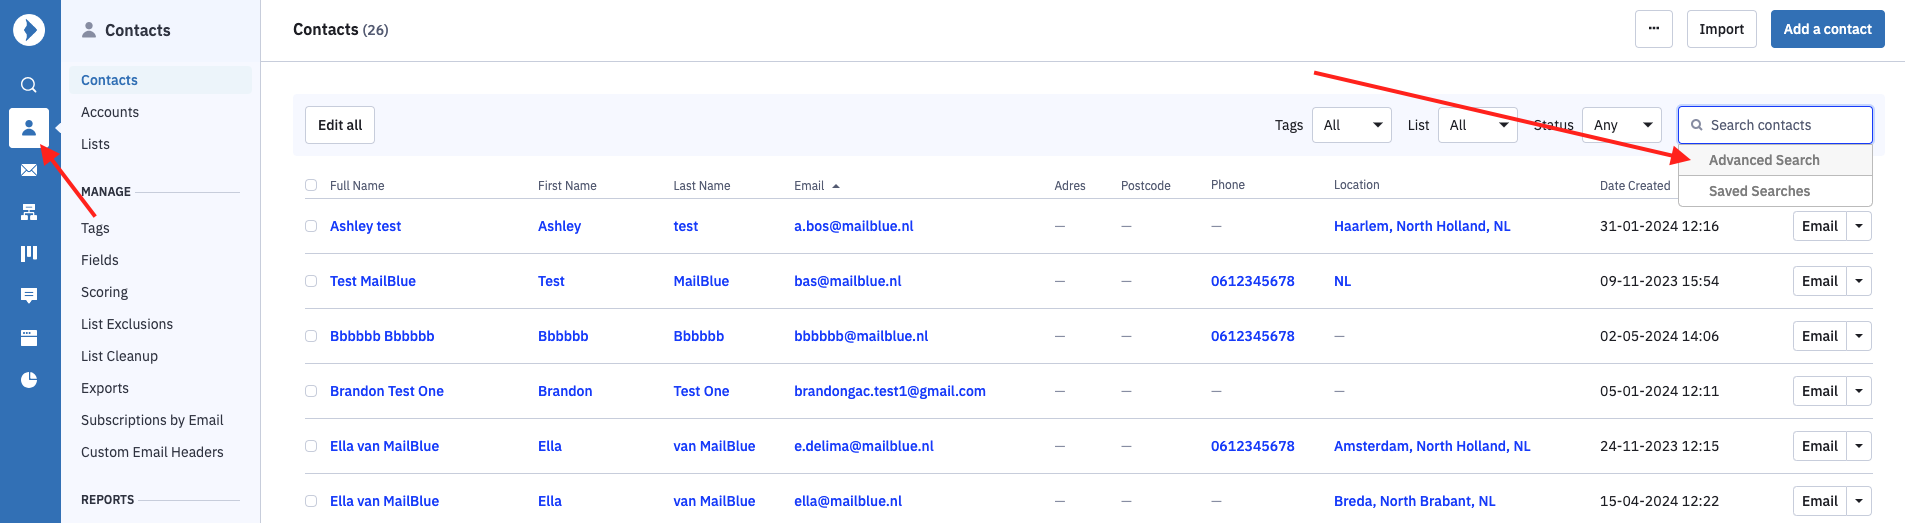Click the magnifier icon in search box
Viewport: 1905px width, 523px height.
click(1697, 125)
